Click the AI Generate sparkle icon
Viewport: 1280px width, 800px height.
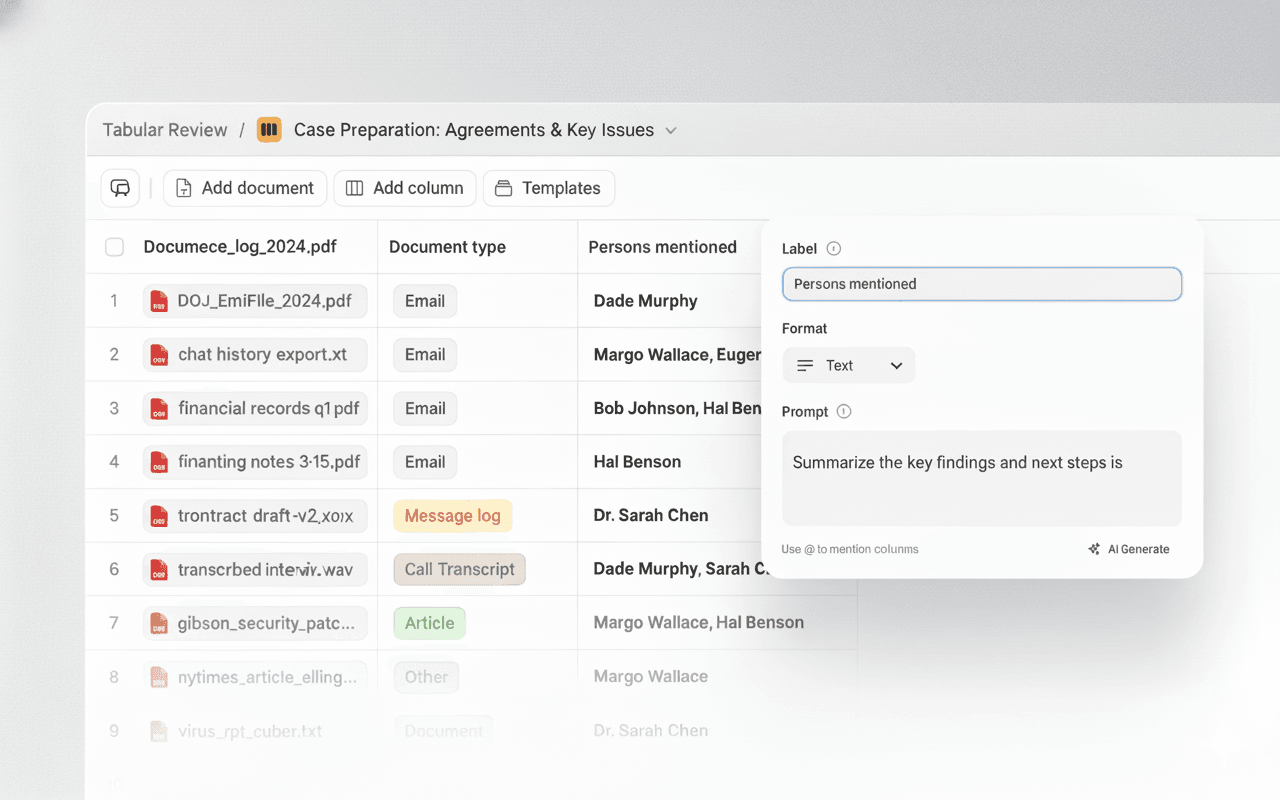(1093, 548)
